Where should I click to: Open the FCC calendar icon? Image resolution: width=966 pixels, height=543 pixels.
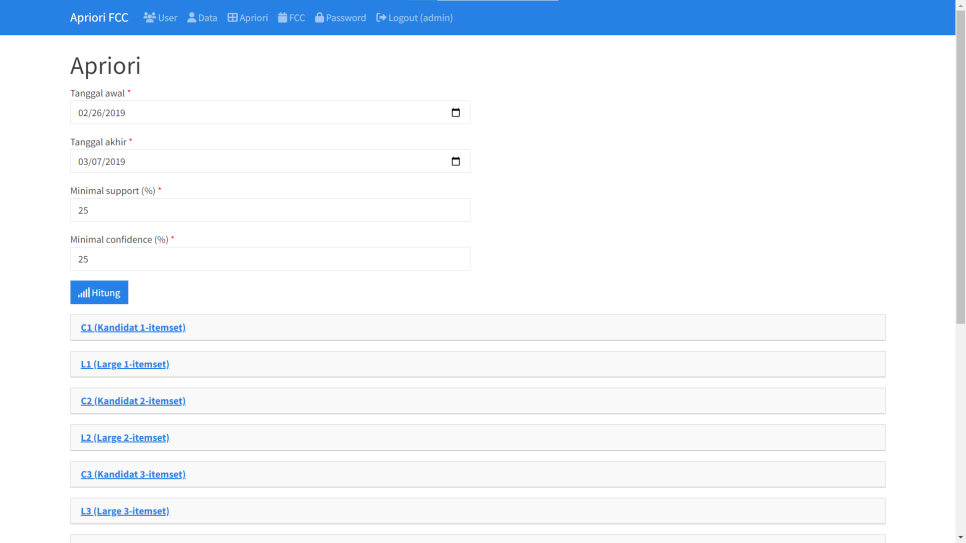coord(283,18)
